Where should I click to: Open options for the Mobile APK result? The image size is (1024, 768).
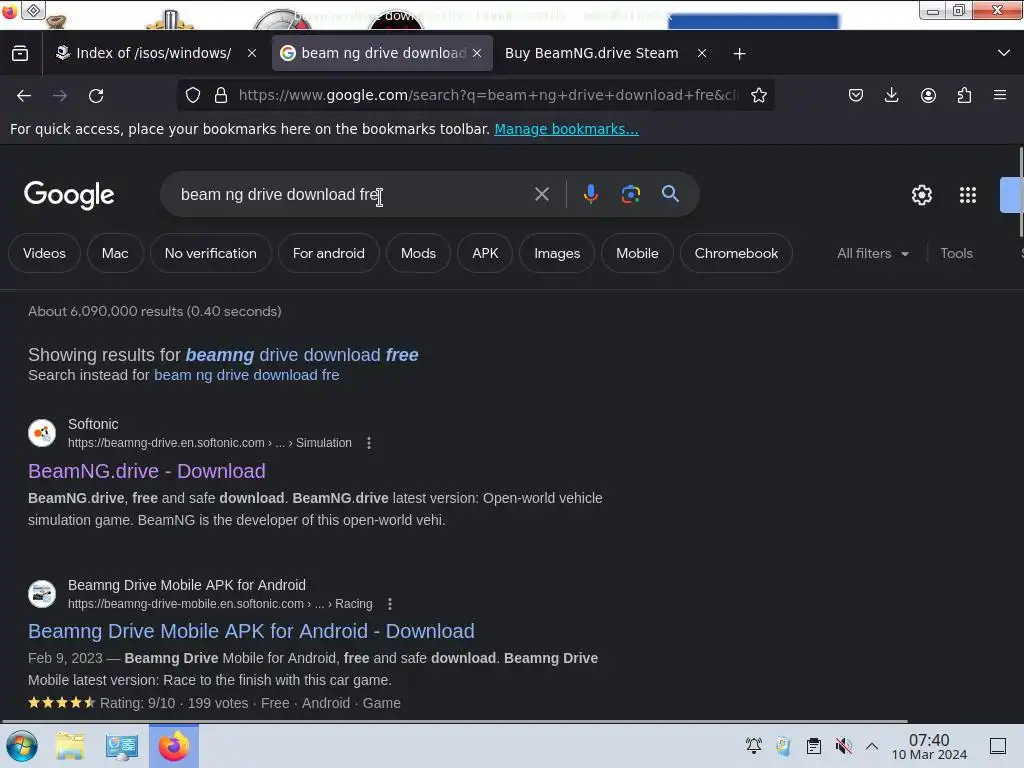coord(390,604)
